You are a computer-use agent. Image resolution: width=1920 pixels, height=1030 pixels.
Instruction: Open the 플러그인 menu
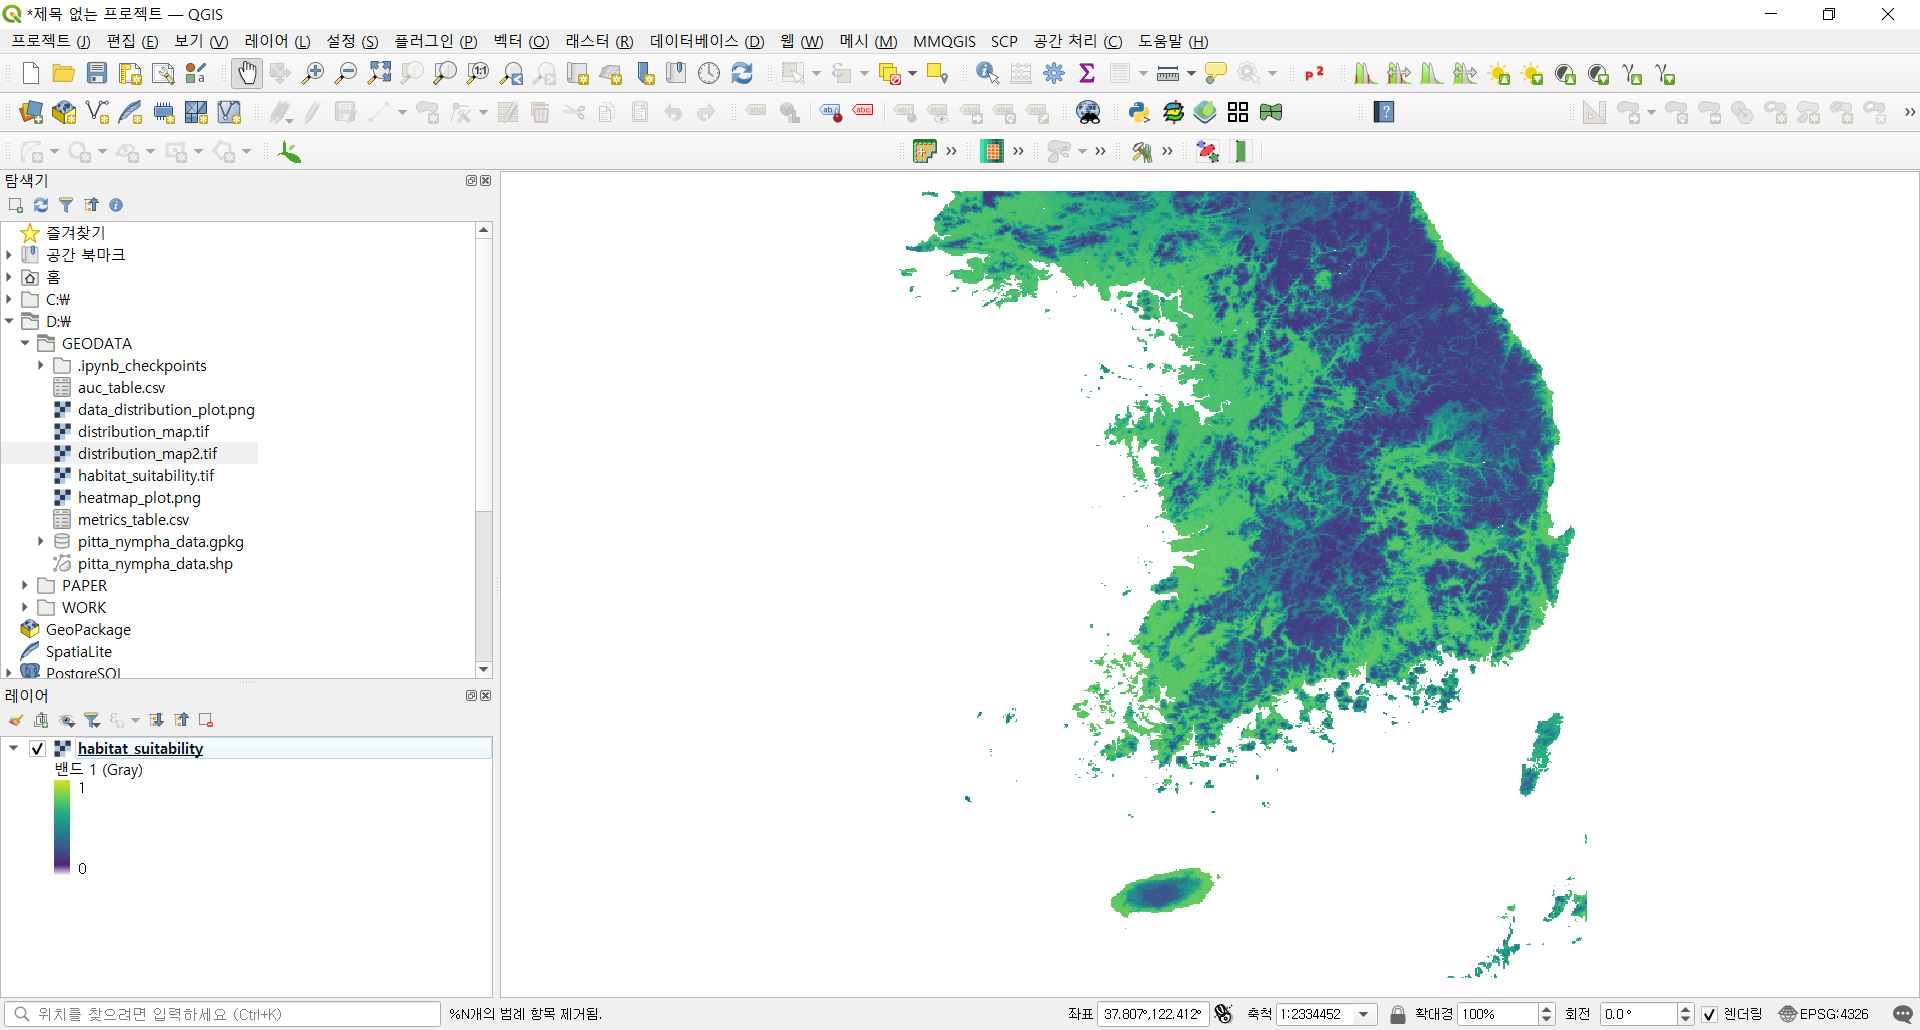[x=435, y=41]
